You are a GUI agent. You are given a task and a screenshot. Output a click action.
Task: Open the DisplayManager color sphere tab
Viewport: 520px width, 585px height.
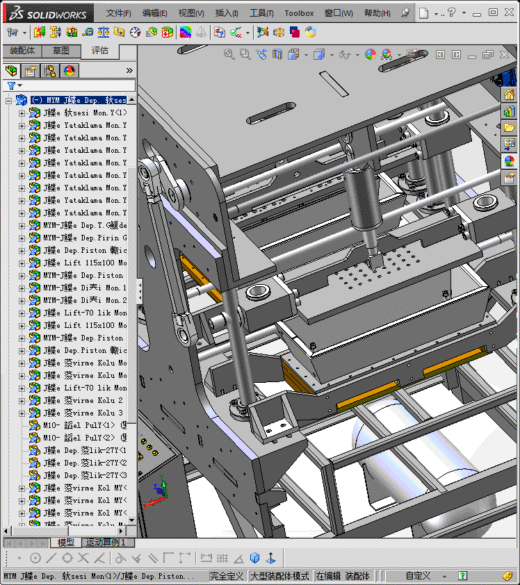pyautogui.click(x=69, y=71)
